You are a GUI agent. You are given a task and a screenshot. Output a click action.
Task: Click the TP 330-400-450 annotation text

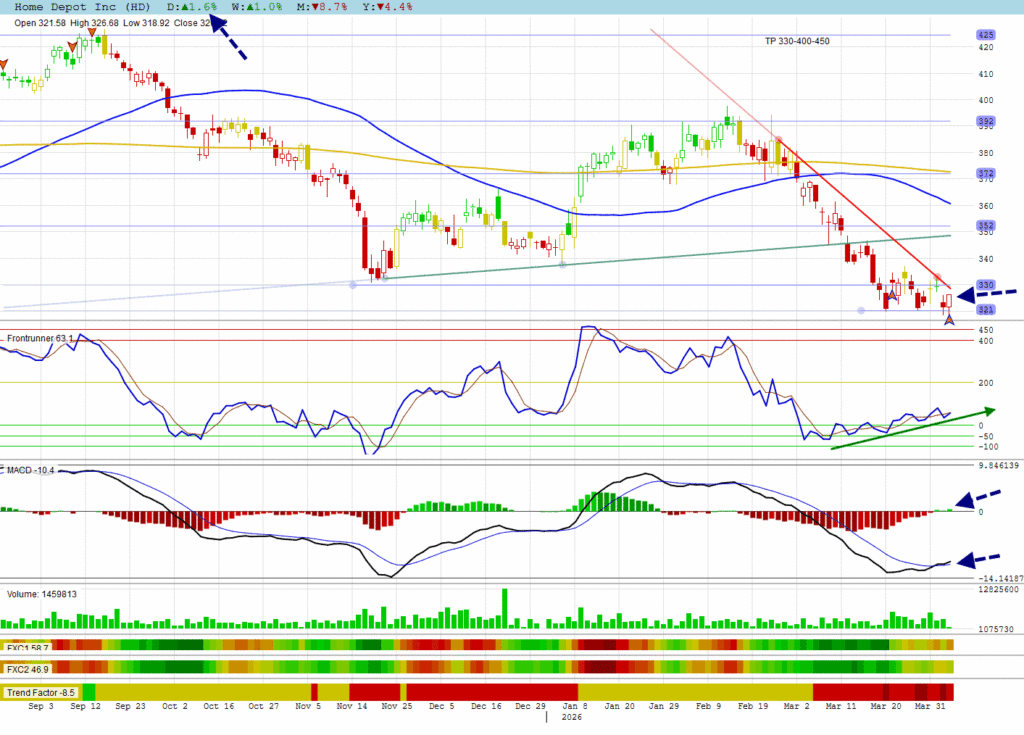click(796, 41)
